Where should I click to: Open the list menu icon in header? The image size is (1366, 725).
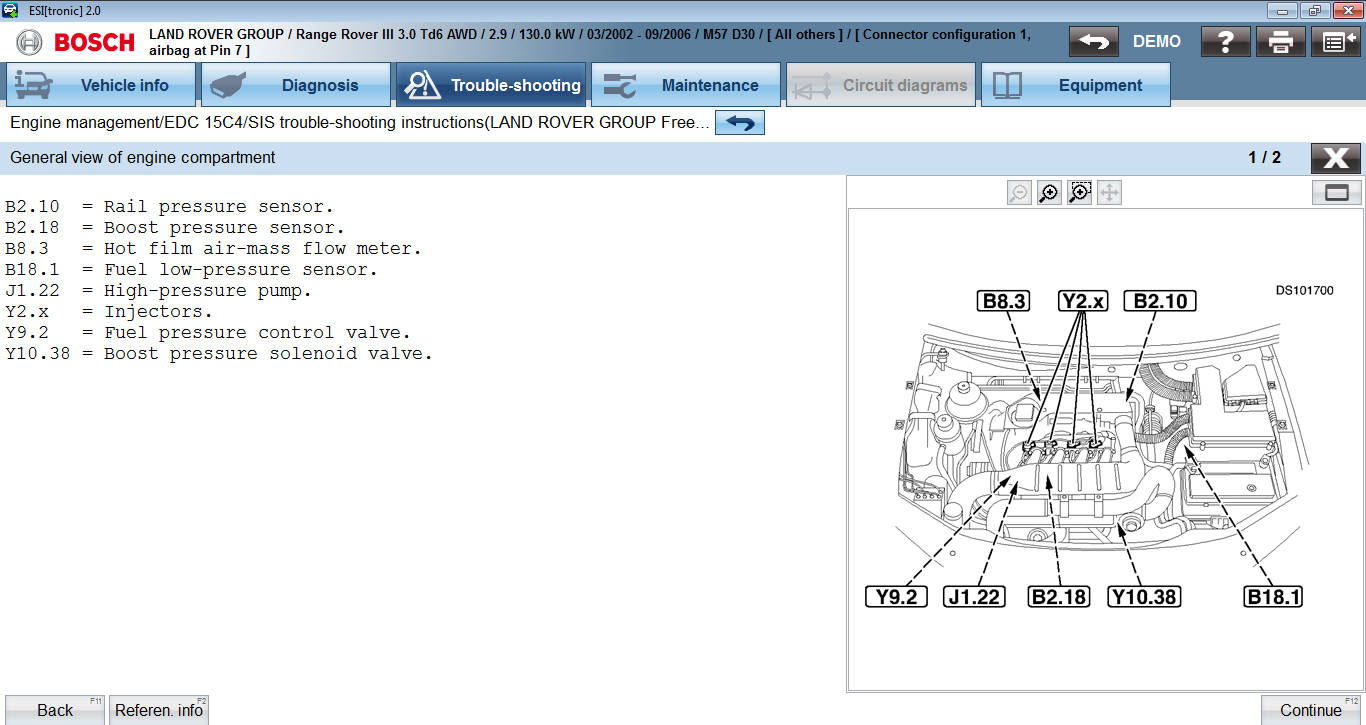(x=1335, y=42)
